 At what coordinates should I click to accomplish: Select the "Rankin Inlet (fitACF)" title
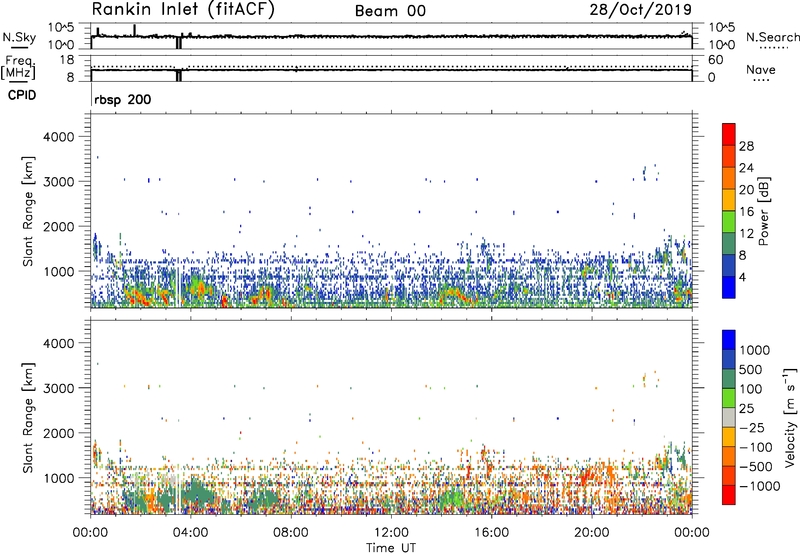(183, 10)
